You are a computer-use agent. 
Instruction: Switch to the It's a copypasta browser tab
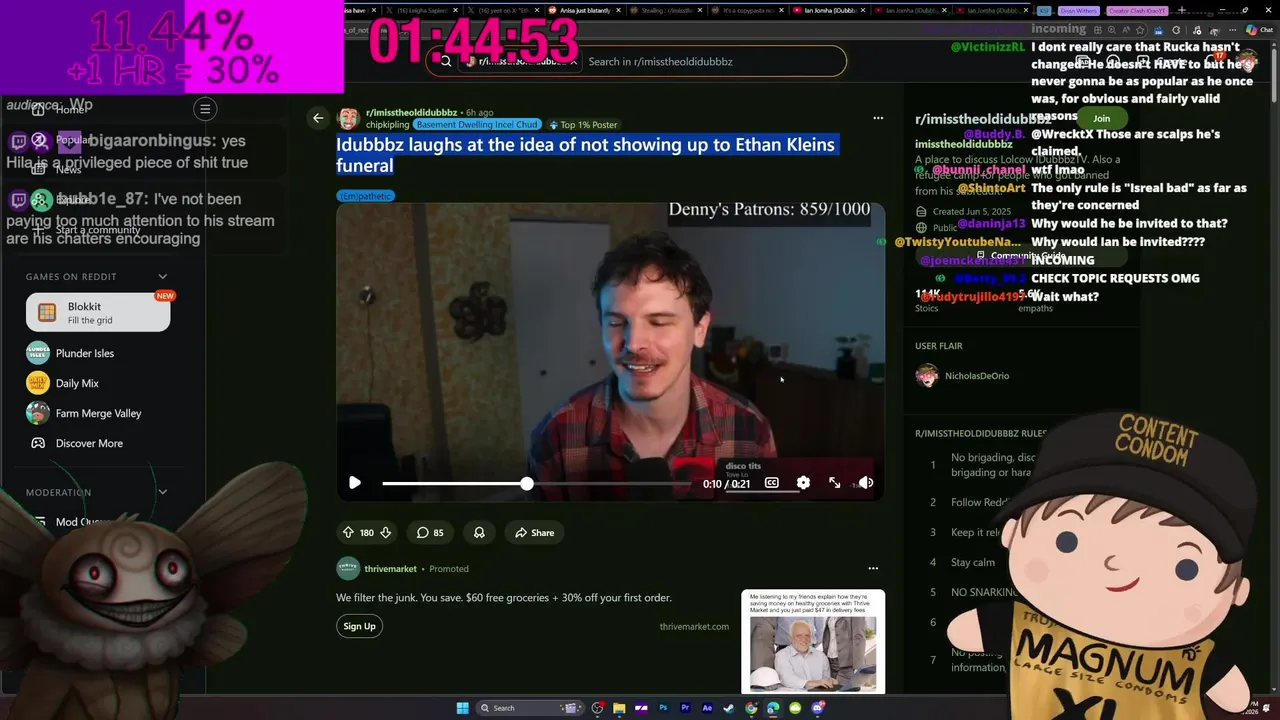(x=748, y=10)
